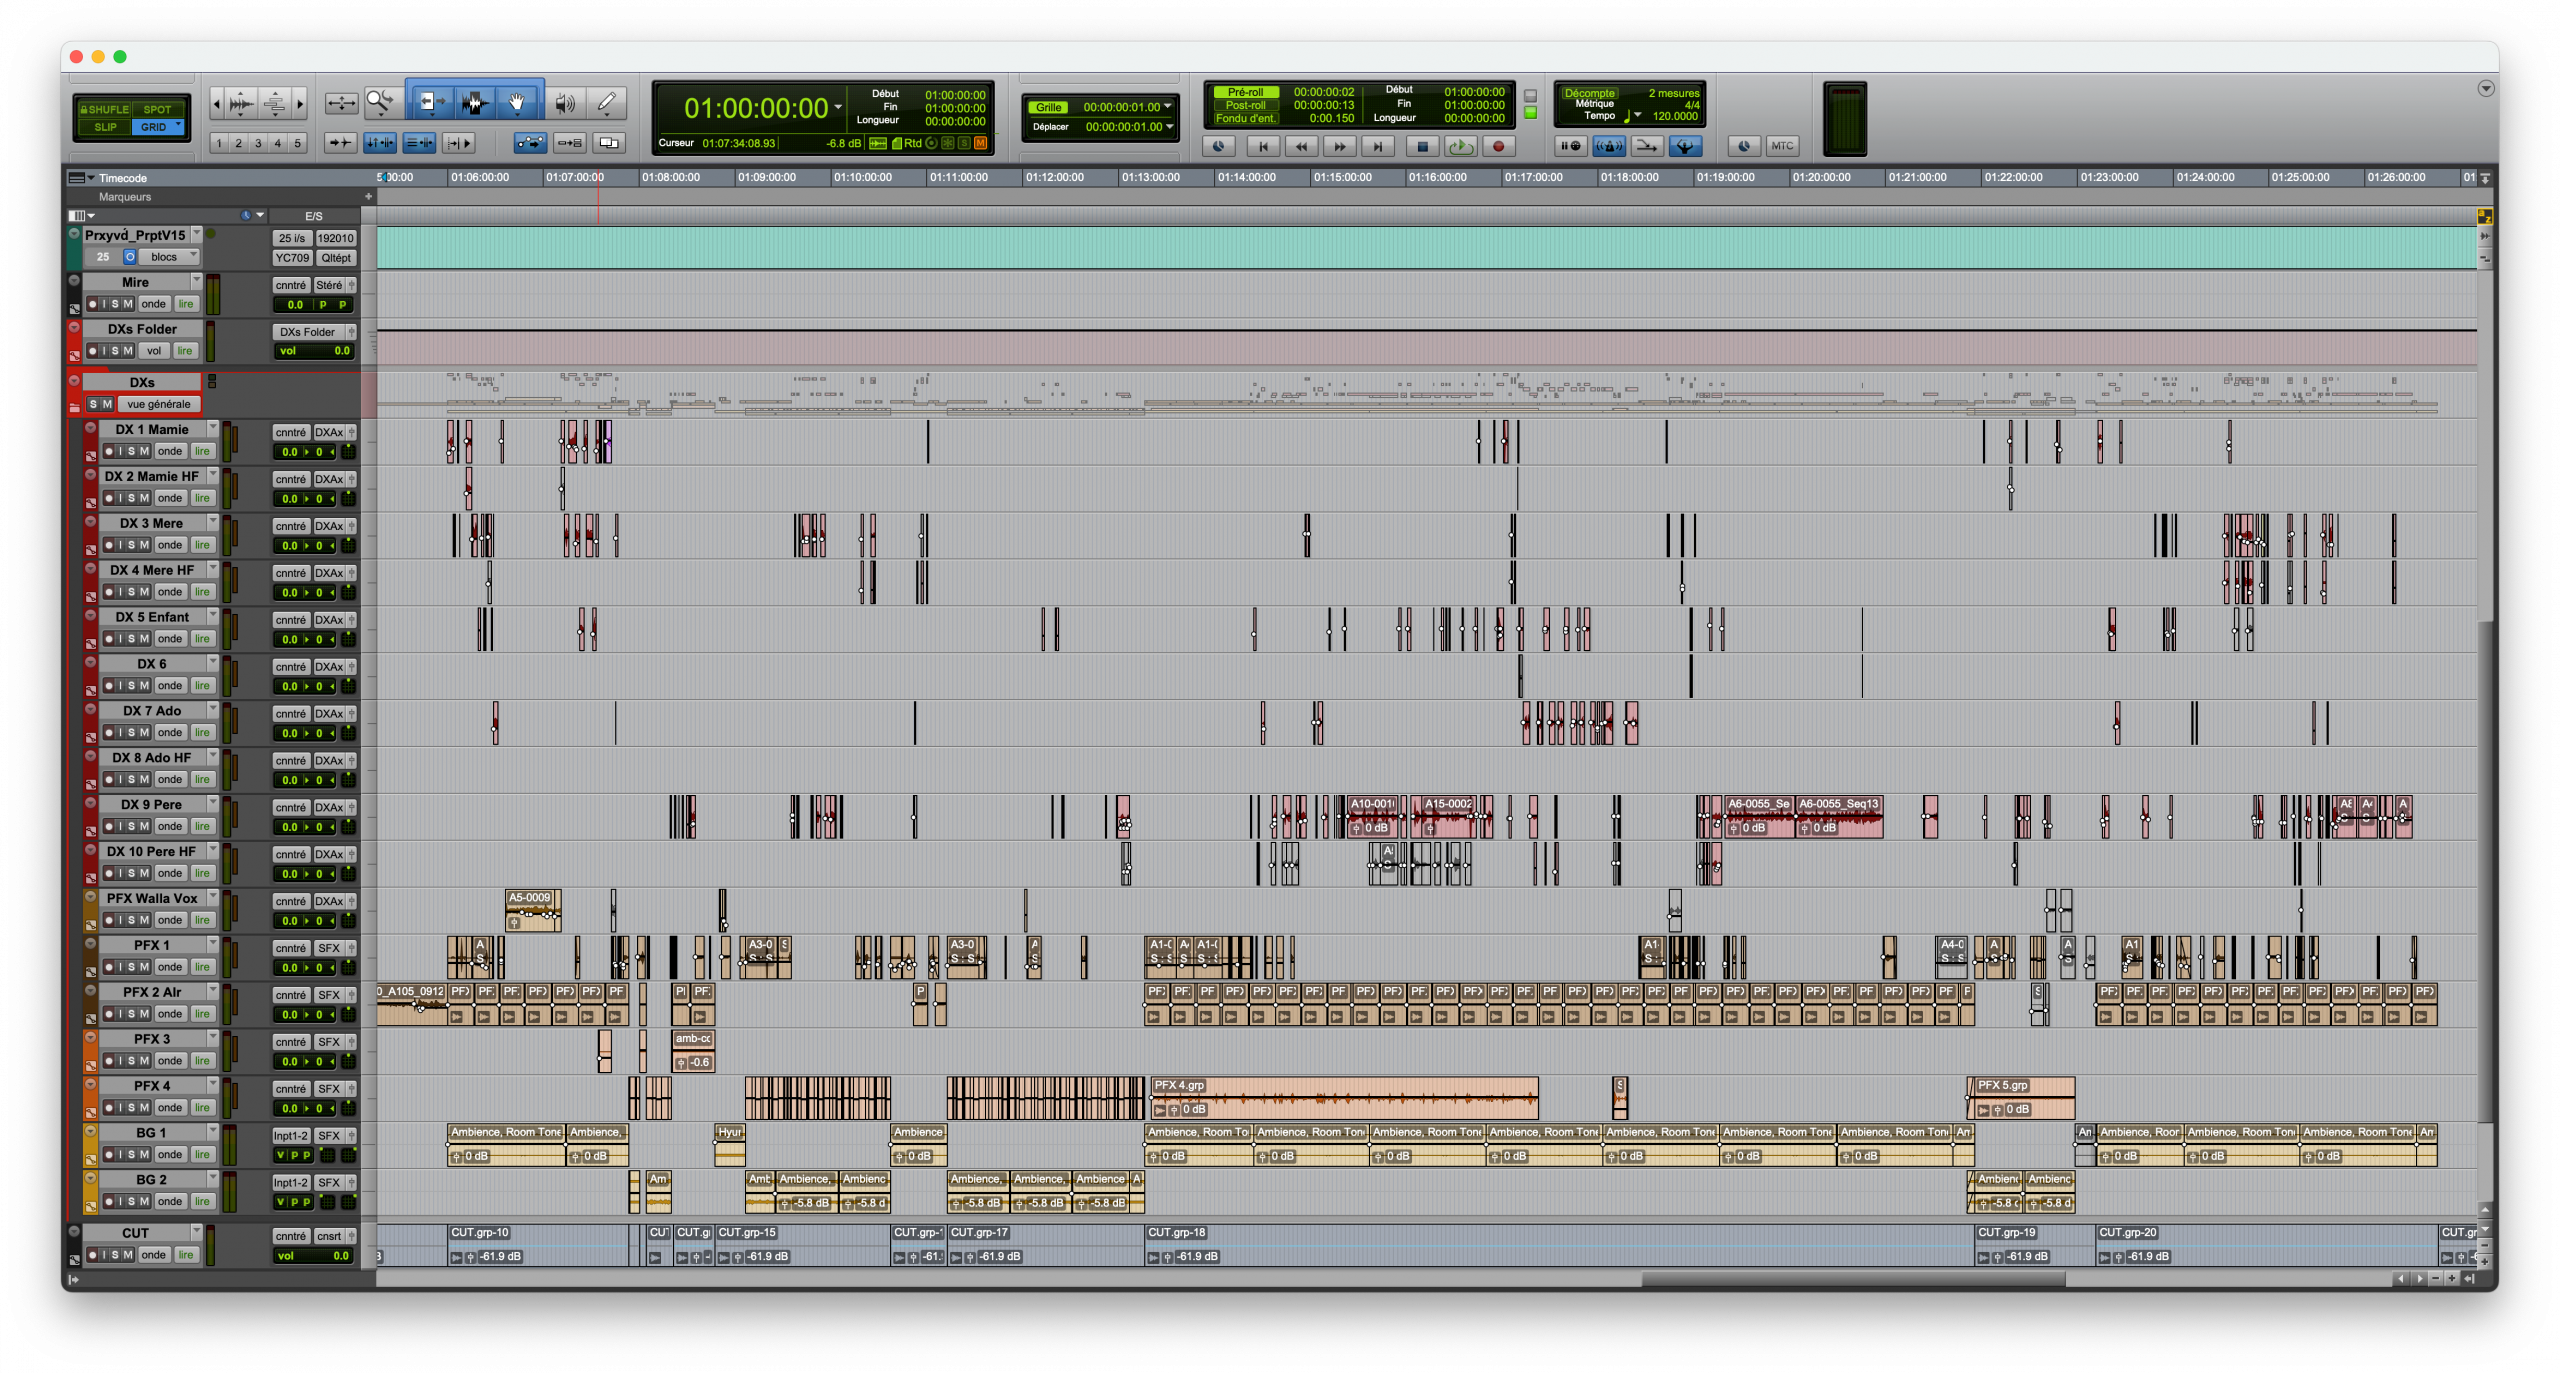Image resolution: width=2560 pixels, height=1373 pixels.
Task: Switch to SLIP edit mode
Action: pos(106,127)
